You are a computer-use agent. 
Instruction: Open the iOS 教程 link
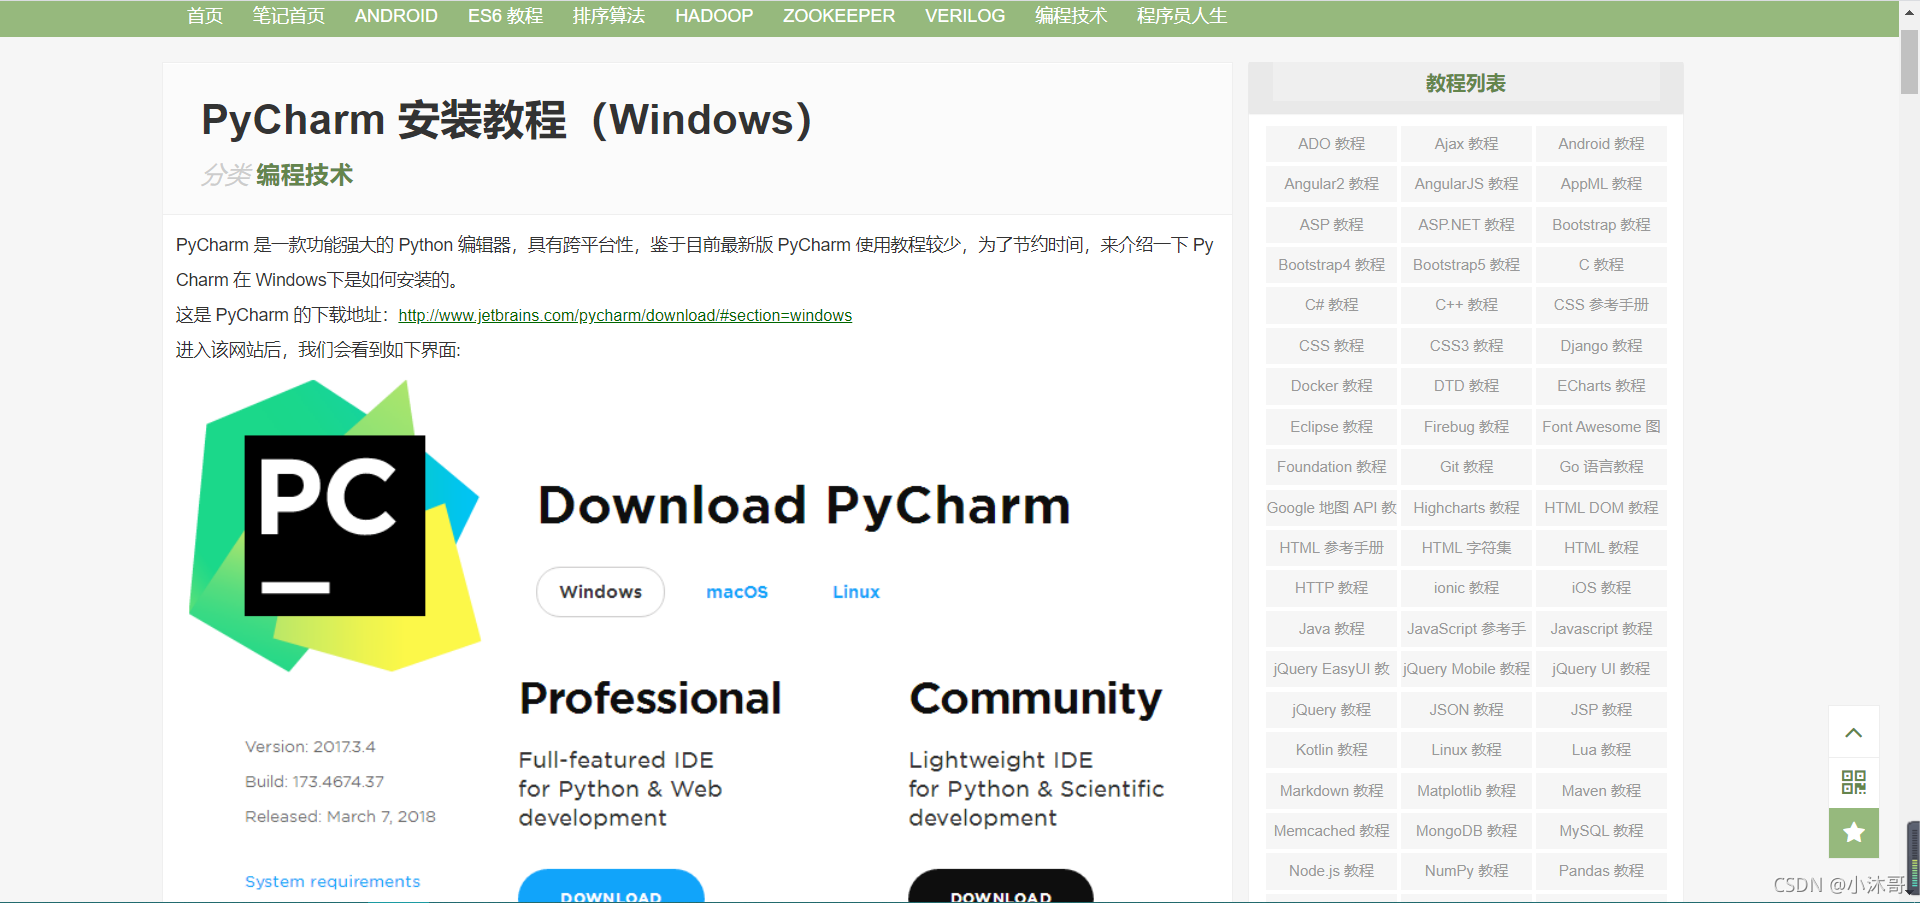[1601, 588]
